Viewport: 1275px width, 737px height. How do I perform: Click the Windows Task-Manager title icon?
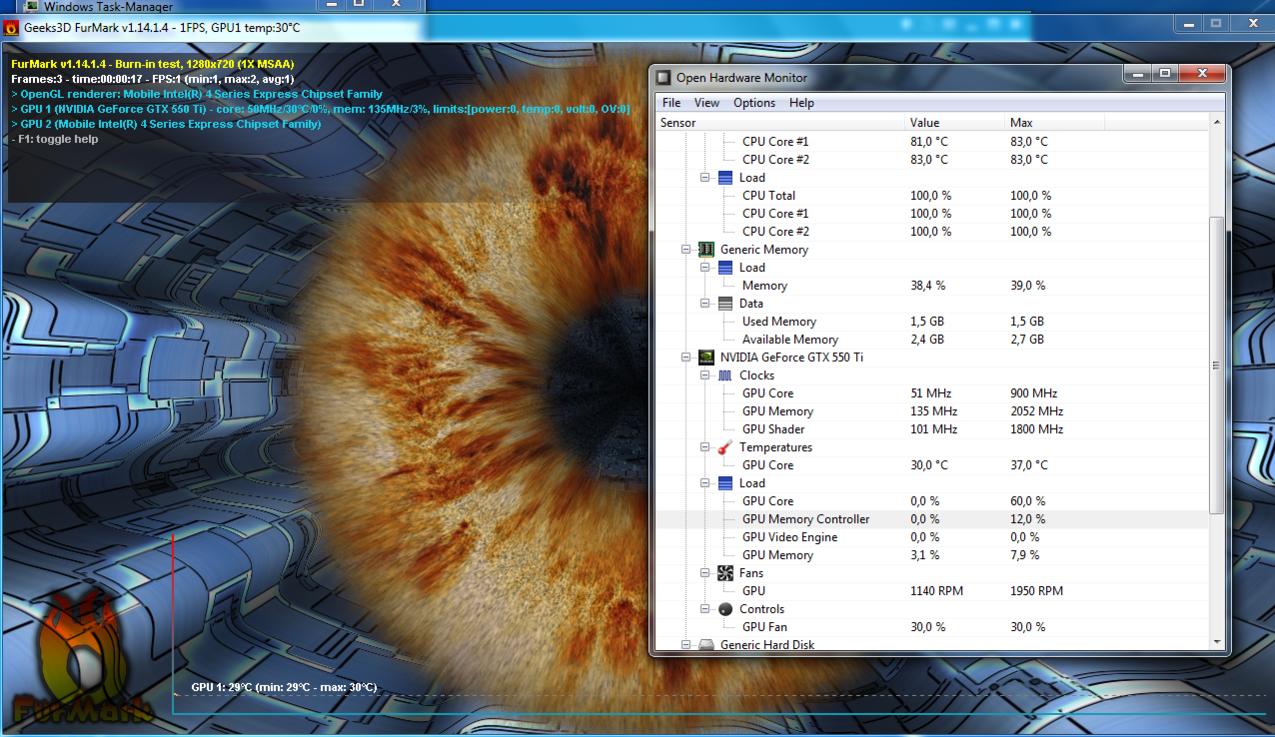(31, 6)
